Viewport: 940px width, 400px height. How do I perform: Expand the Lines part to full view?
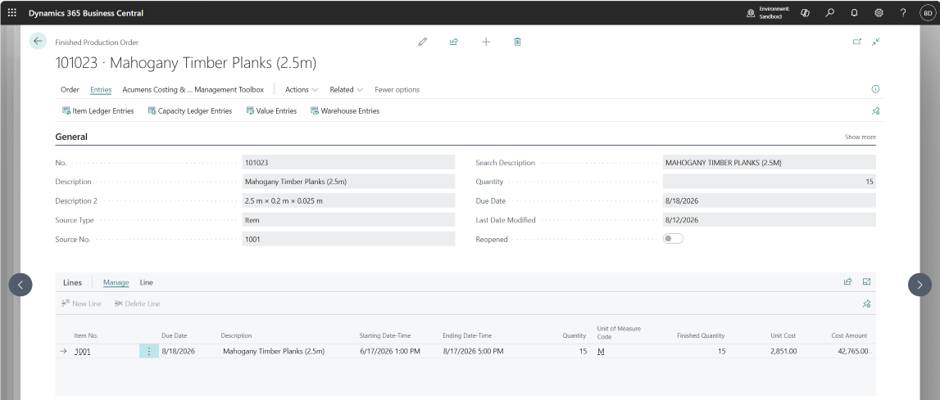pyautogui.click(x=866, y=282)
